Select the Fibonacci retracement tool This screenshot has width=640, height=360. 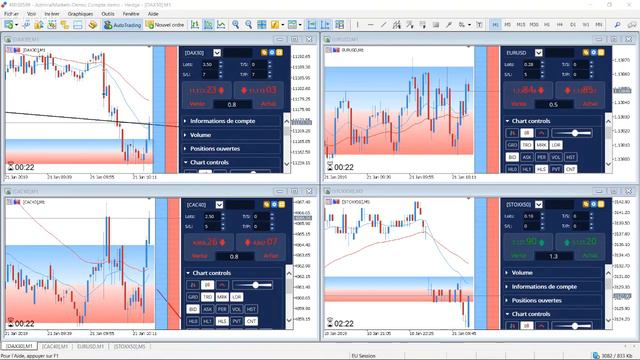point(409,25)
